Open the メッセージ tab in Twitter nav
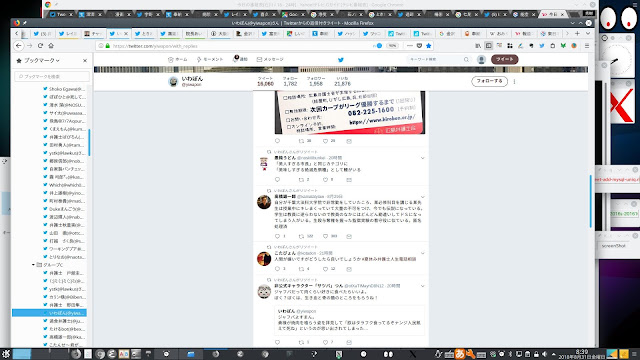The image size is (640, 360). point(270,59)
